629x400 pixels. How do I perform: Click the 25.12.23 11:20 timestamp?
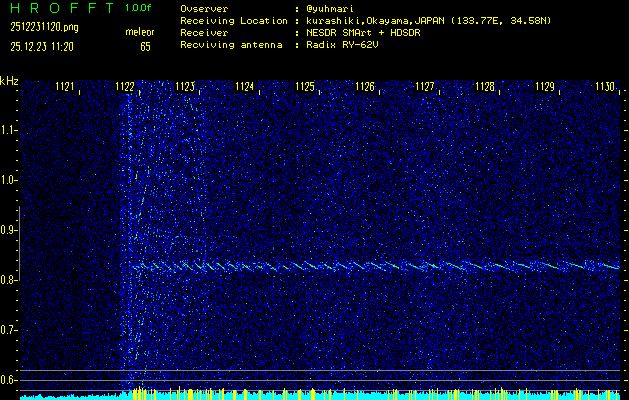click(40, 46)
